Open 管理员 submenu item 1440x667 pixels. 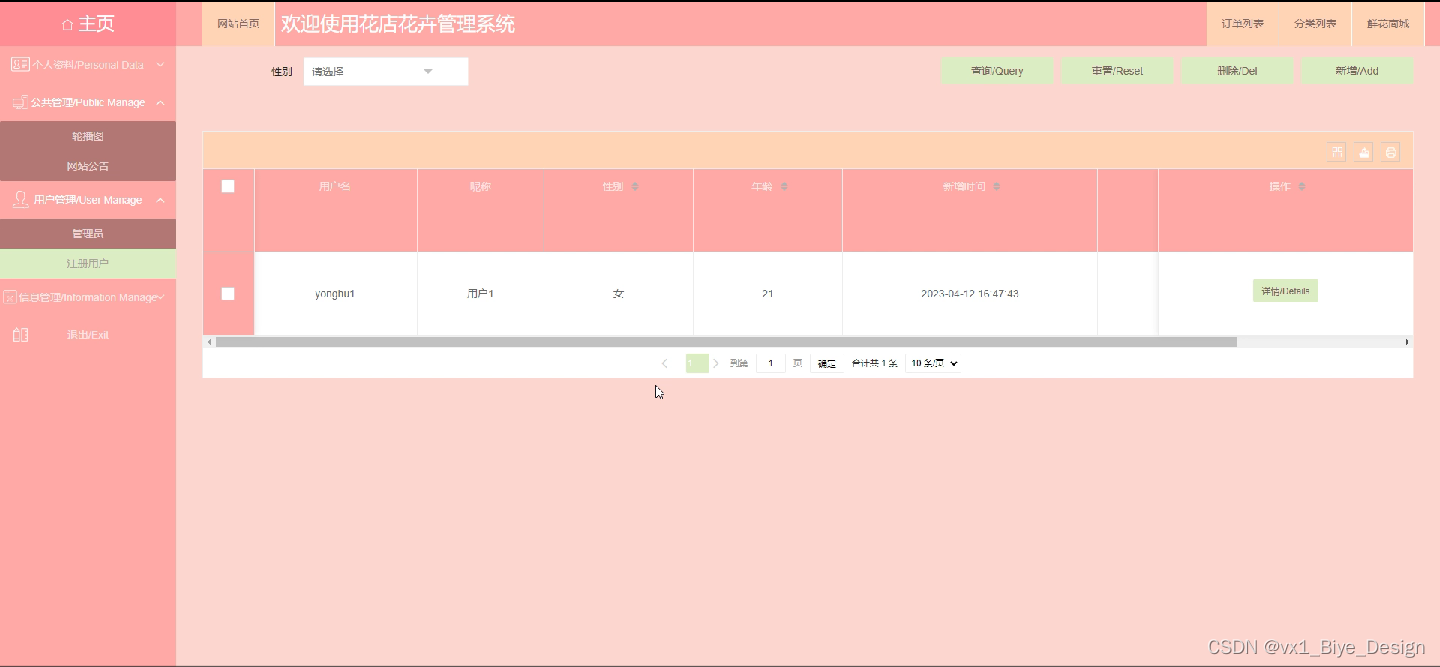click(x=88, y=233)
